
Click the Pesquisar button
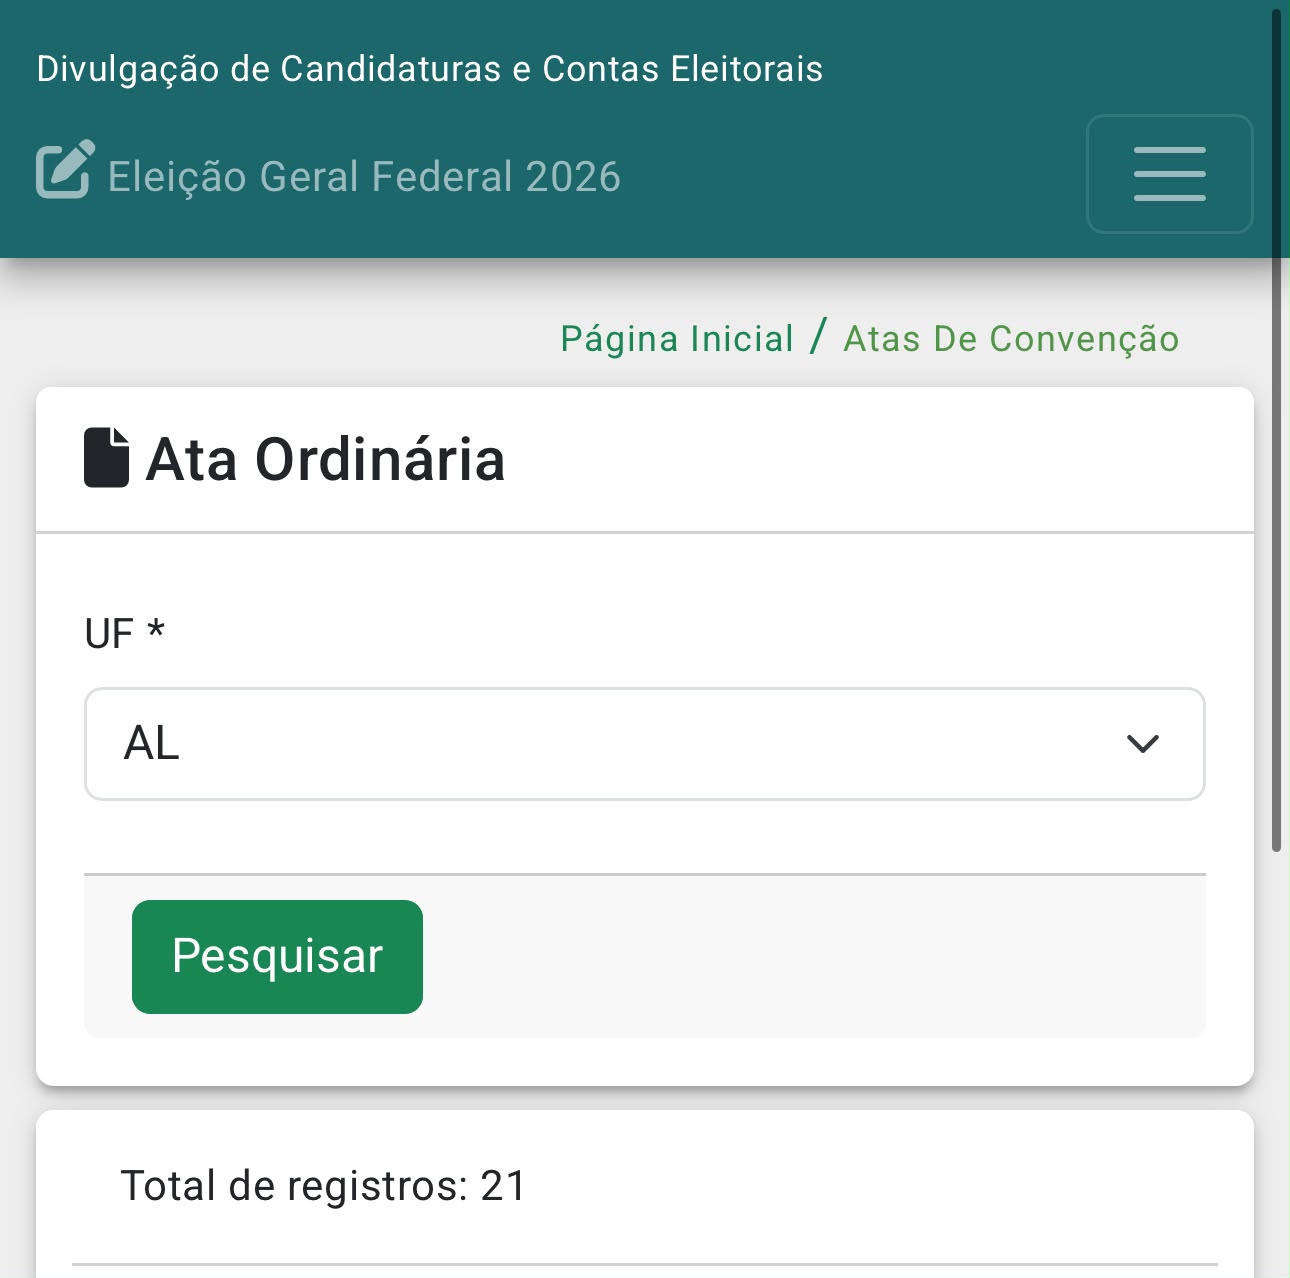click(x=277, y=957)
